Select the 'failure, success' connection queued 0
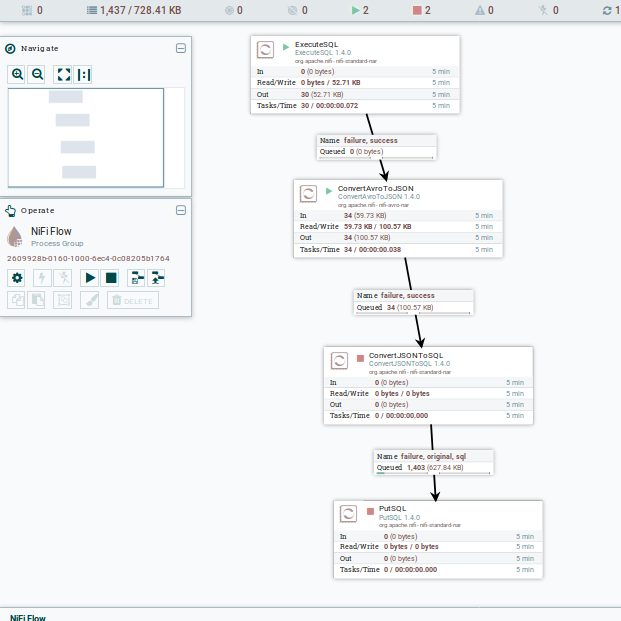The image size is (621, 621). tap(377, 147)
